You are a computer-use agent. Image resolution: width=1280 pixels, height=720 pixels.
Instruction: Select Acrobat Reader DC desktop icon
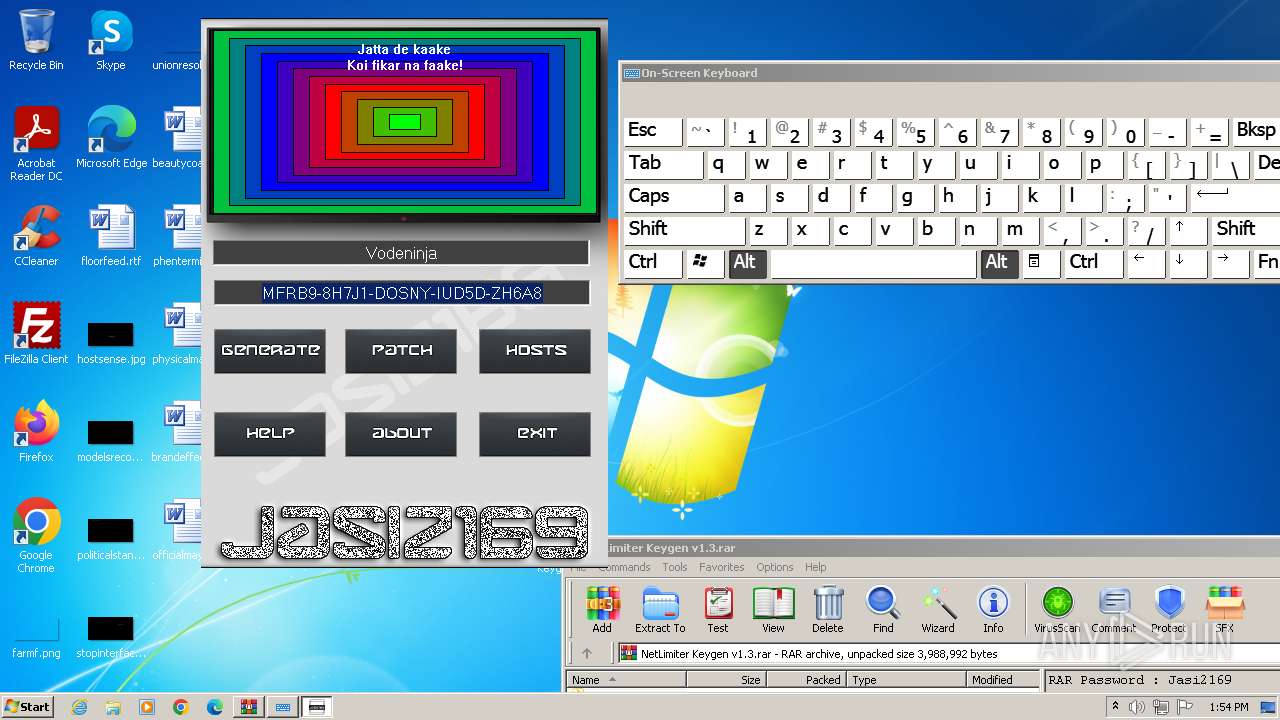tap(36, 145)
